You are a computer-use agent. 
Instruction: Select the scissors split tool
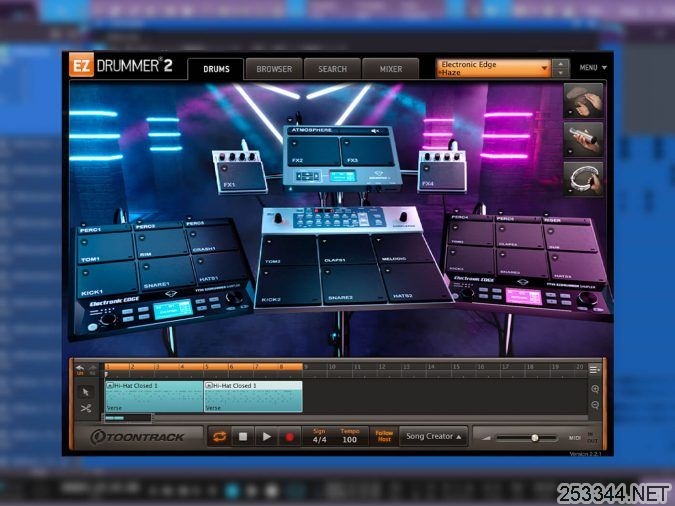pyautogui.click(x=85, y=408)
